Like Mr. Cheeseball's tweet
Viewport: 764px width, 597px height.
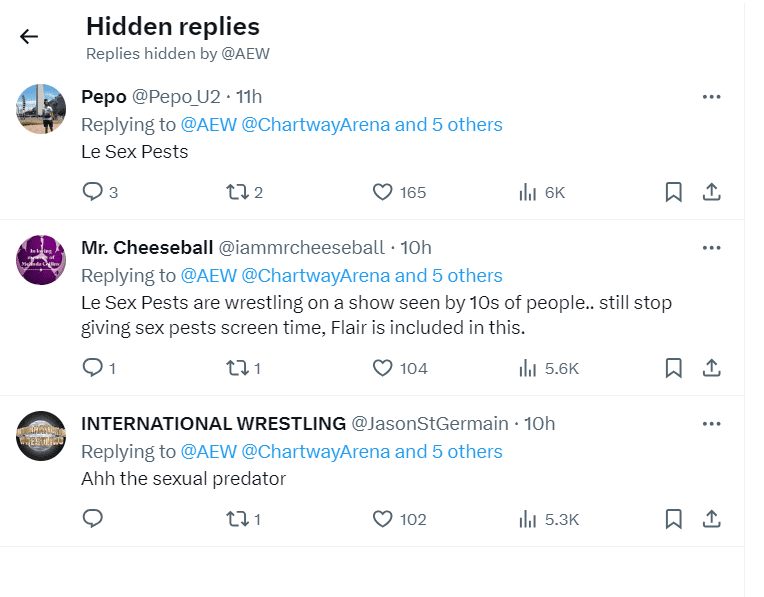tap(382, 368)
